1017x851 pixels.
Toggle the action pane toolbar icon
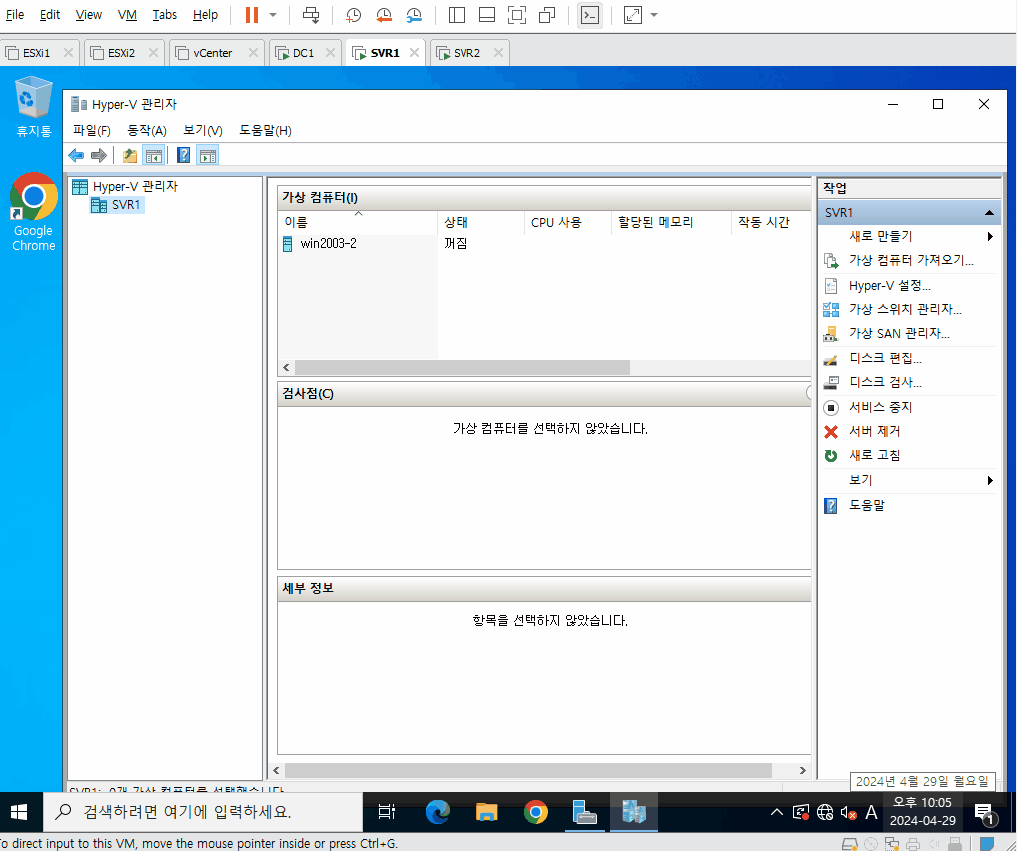tap(208, 156)
